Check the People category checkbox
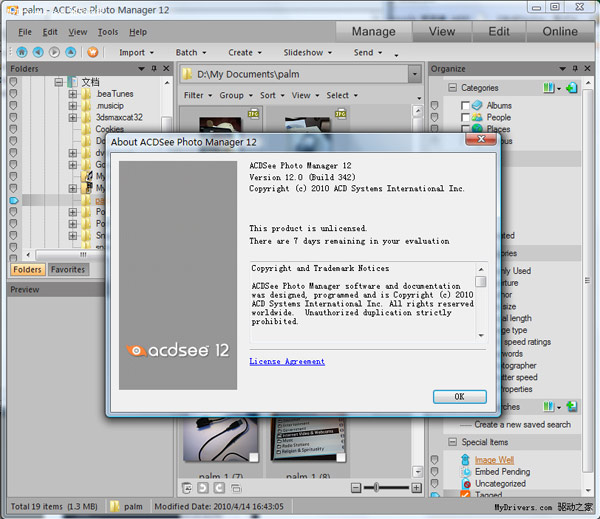The image size is (600, 519). (465, 118)
